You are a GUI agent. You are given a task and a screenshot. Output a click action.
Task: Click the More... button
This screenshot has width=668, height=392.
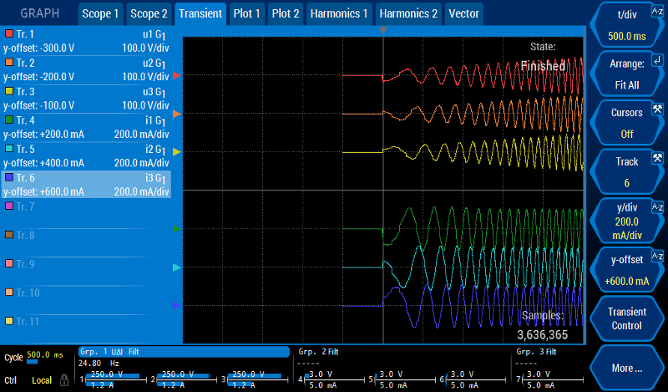coord(627,368)
